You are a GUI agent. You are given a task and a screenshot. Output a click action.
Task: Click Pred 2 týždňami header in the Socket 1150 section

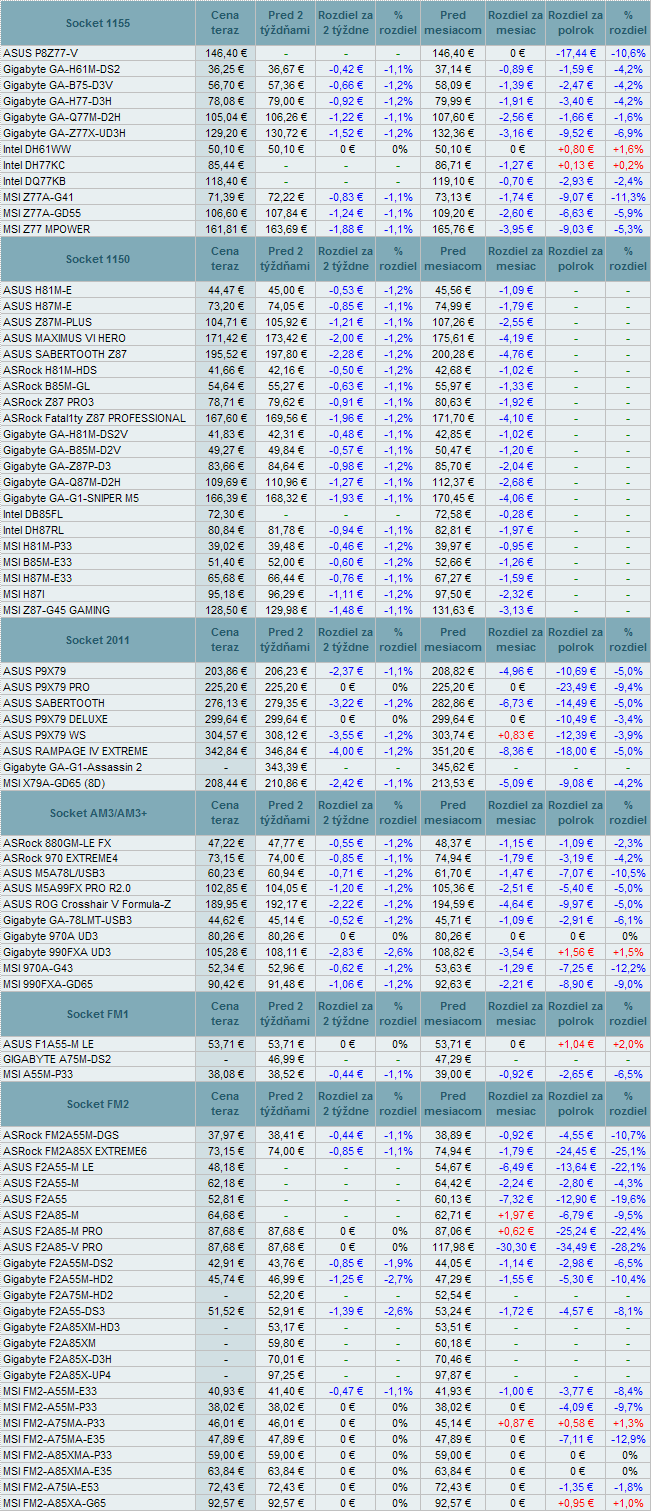click(x=287, y=259)
